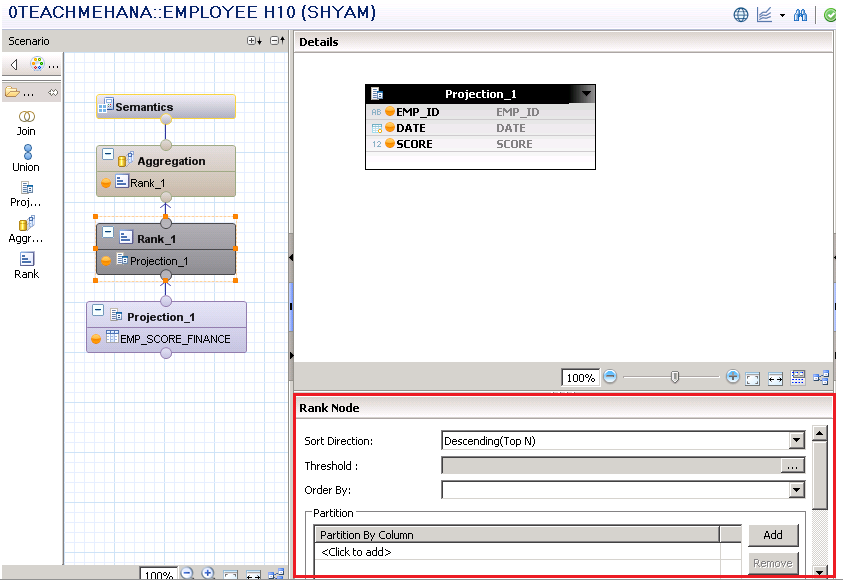The height and width of the screenshot is (581, 843).
Task: Collapse all nodes in Scenario panel
Action: coord(277,41)
